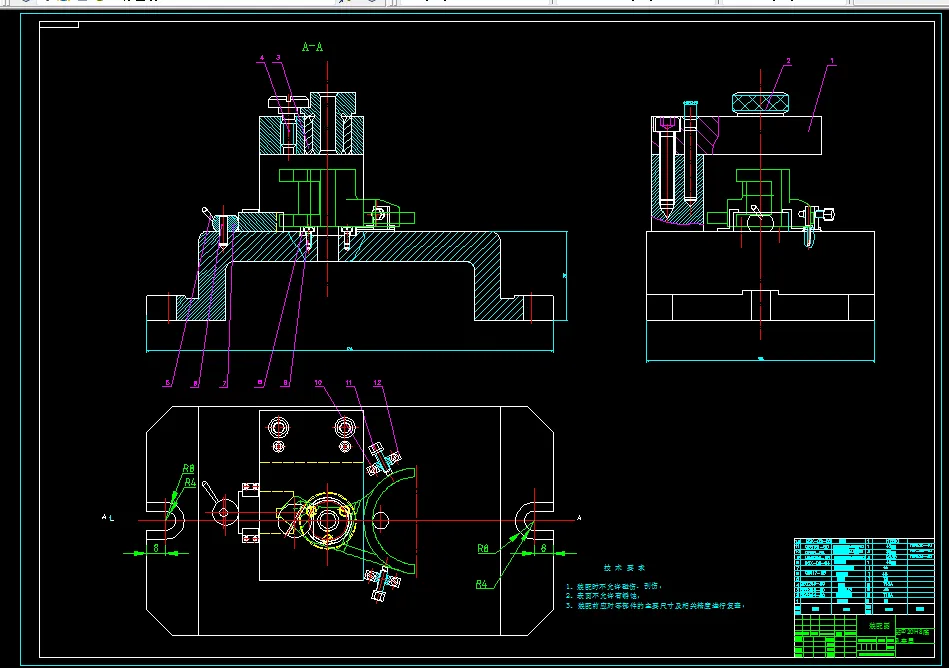Click the 装配图 title in title block
949x668 pixels.
pos(879,626)
